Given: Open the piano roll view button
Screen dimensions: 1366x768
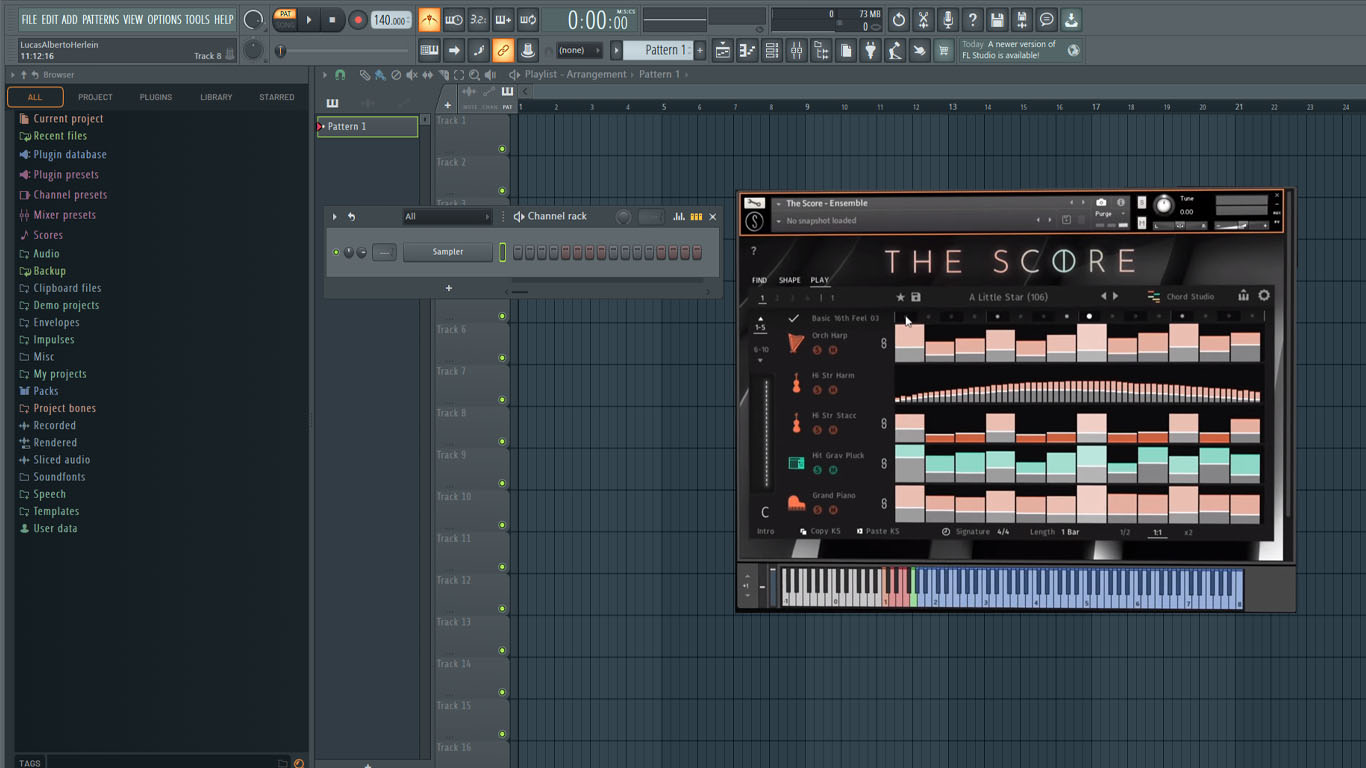Looking at the screenshot, I should (747, 50).
